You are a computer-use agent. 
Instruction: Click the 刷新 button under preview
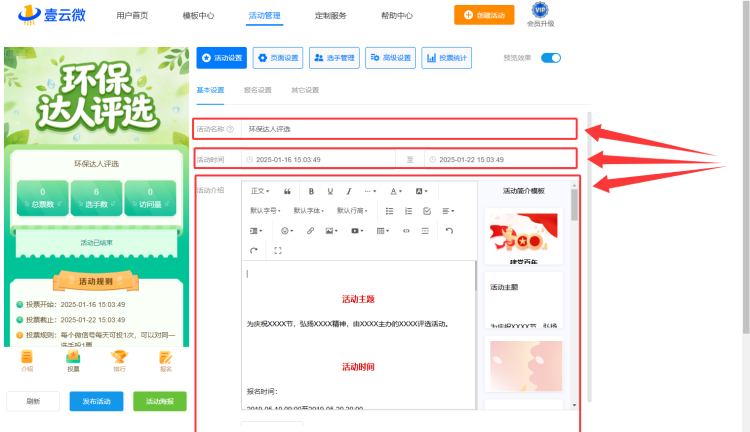pos(33,401)
